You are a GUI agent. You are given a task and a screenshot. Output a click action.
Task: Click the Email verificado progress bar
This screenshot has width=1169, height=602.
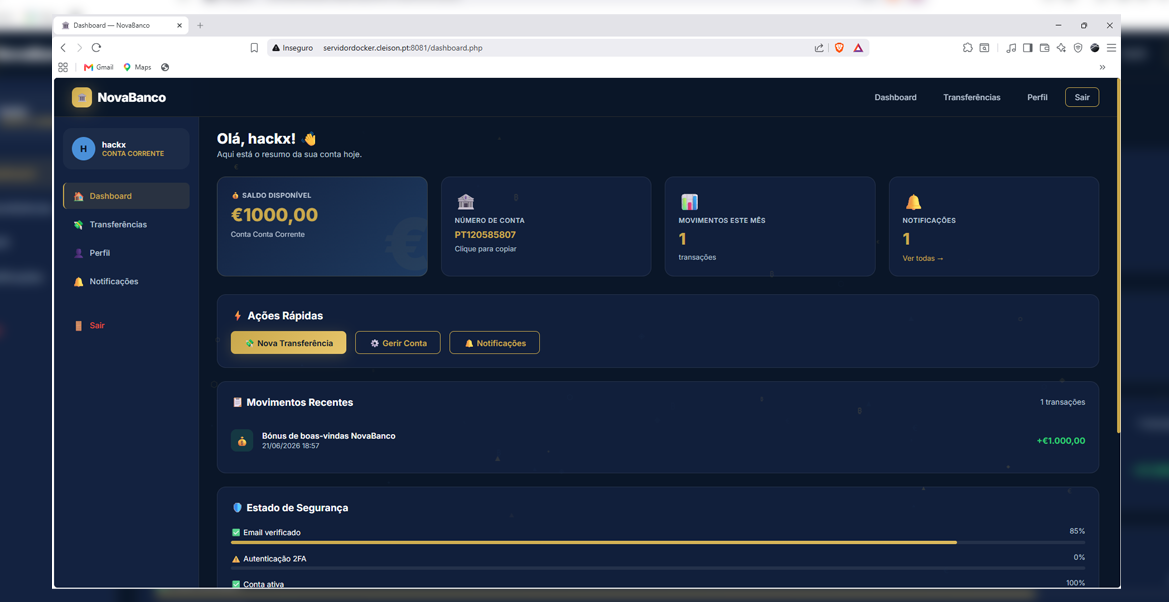pos(658,542)
